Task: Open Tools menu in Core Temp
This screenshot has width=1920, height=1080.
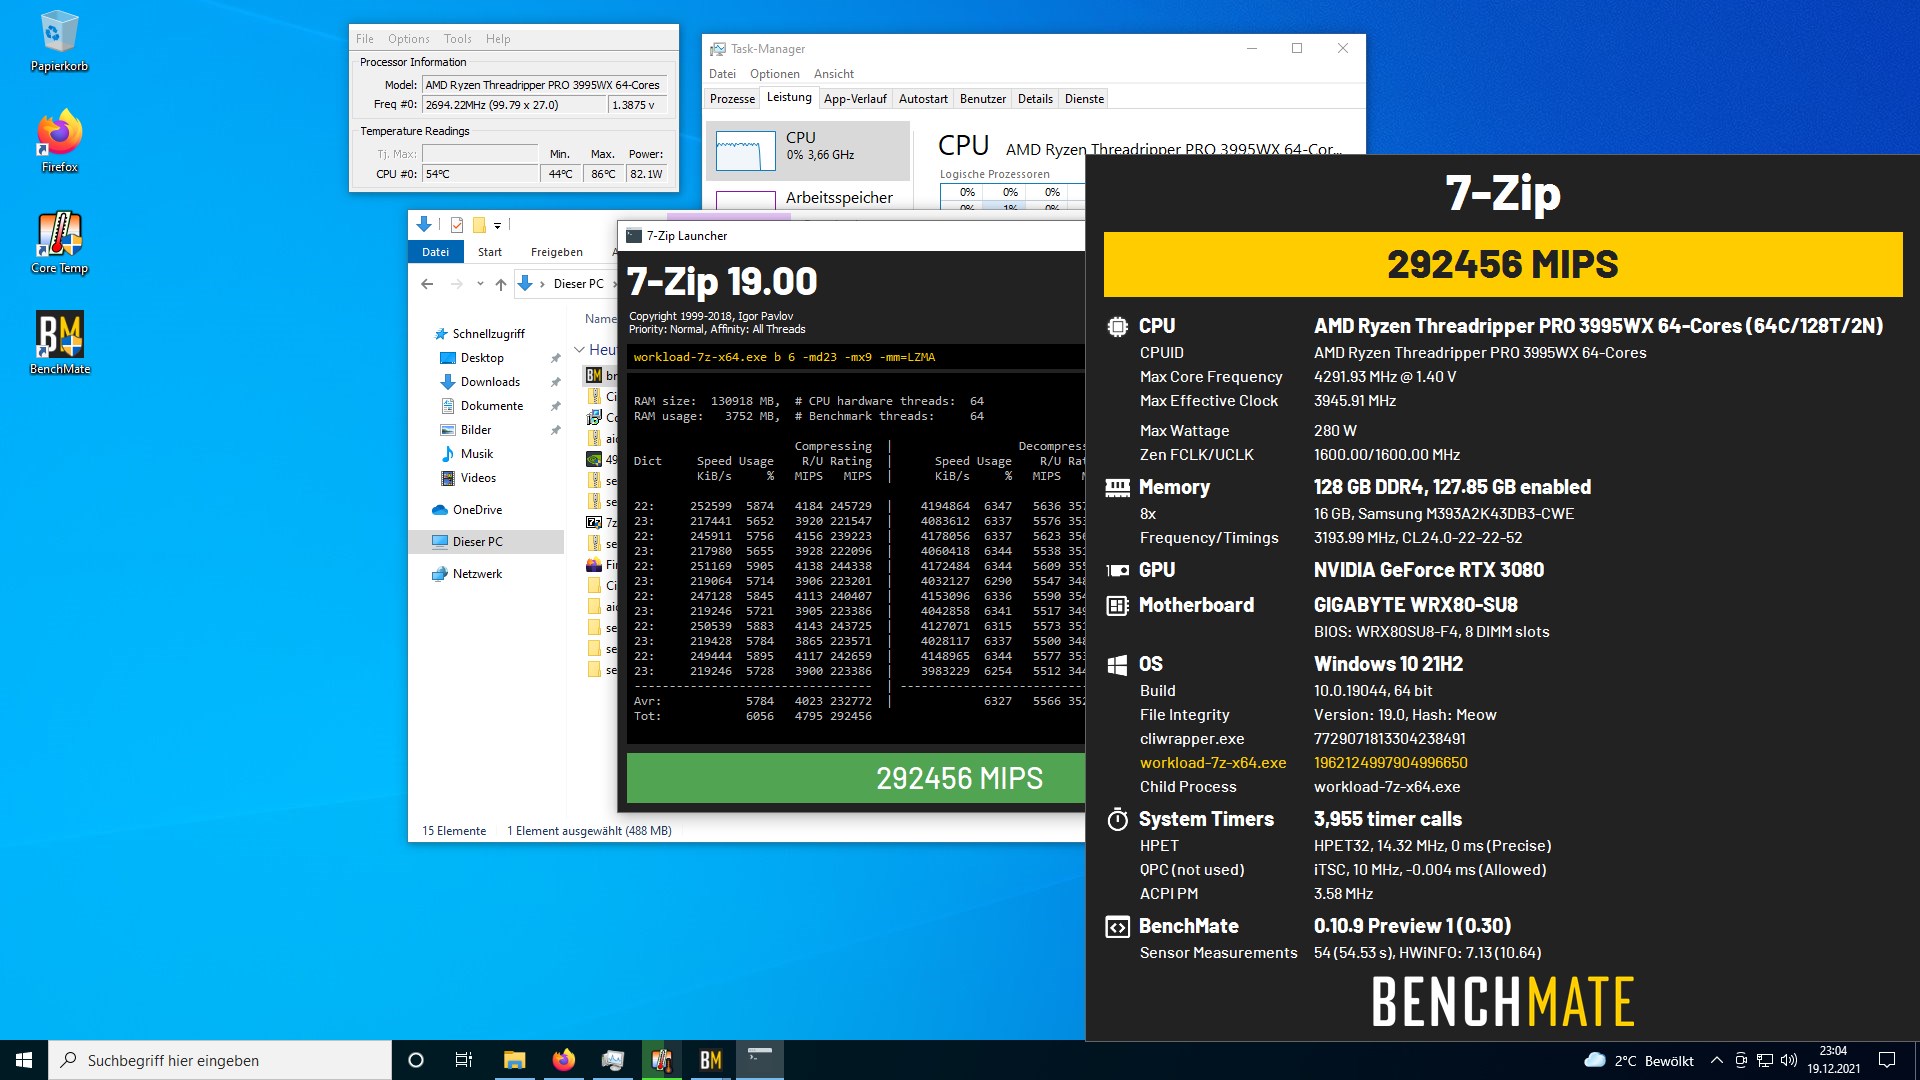Action: click(457, 39)
